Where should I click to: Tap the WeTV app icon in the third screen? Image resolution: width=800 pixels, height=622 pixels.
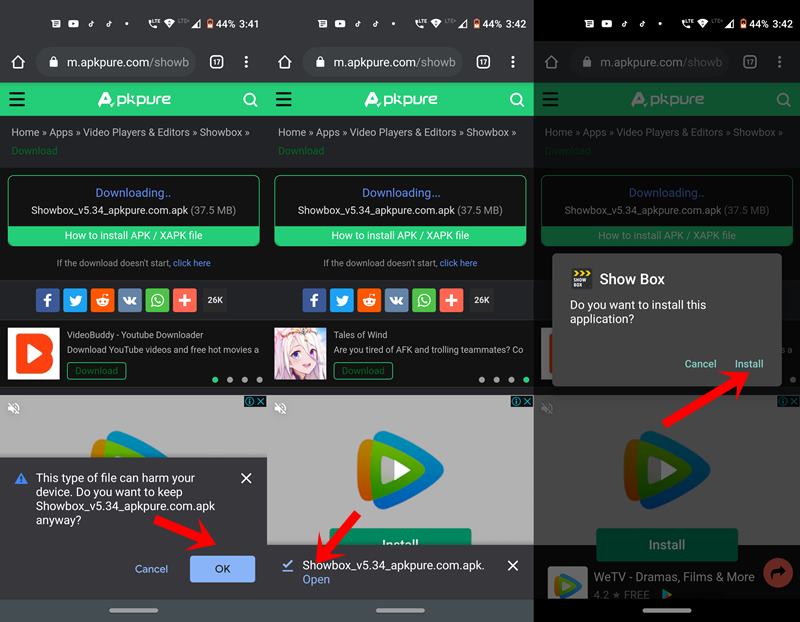pos(567,583)
